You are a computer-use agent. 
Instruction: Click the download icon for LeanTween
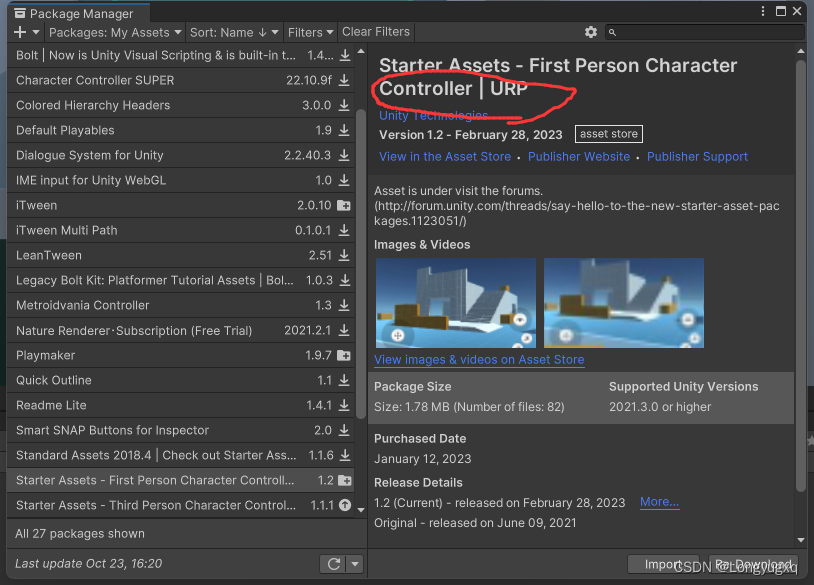[343, 255]
